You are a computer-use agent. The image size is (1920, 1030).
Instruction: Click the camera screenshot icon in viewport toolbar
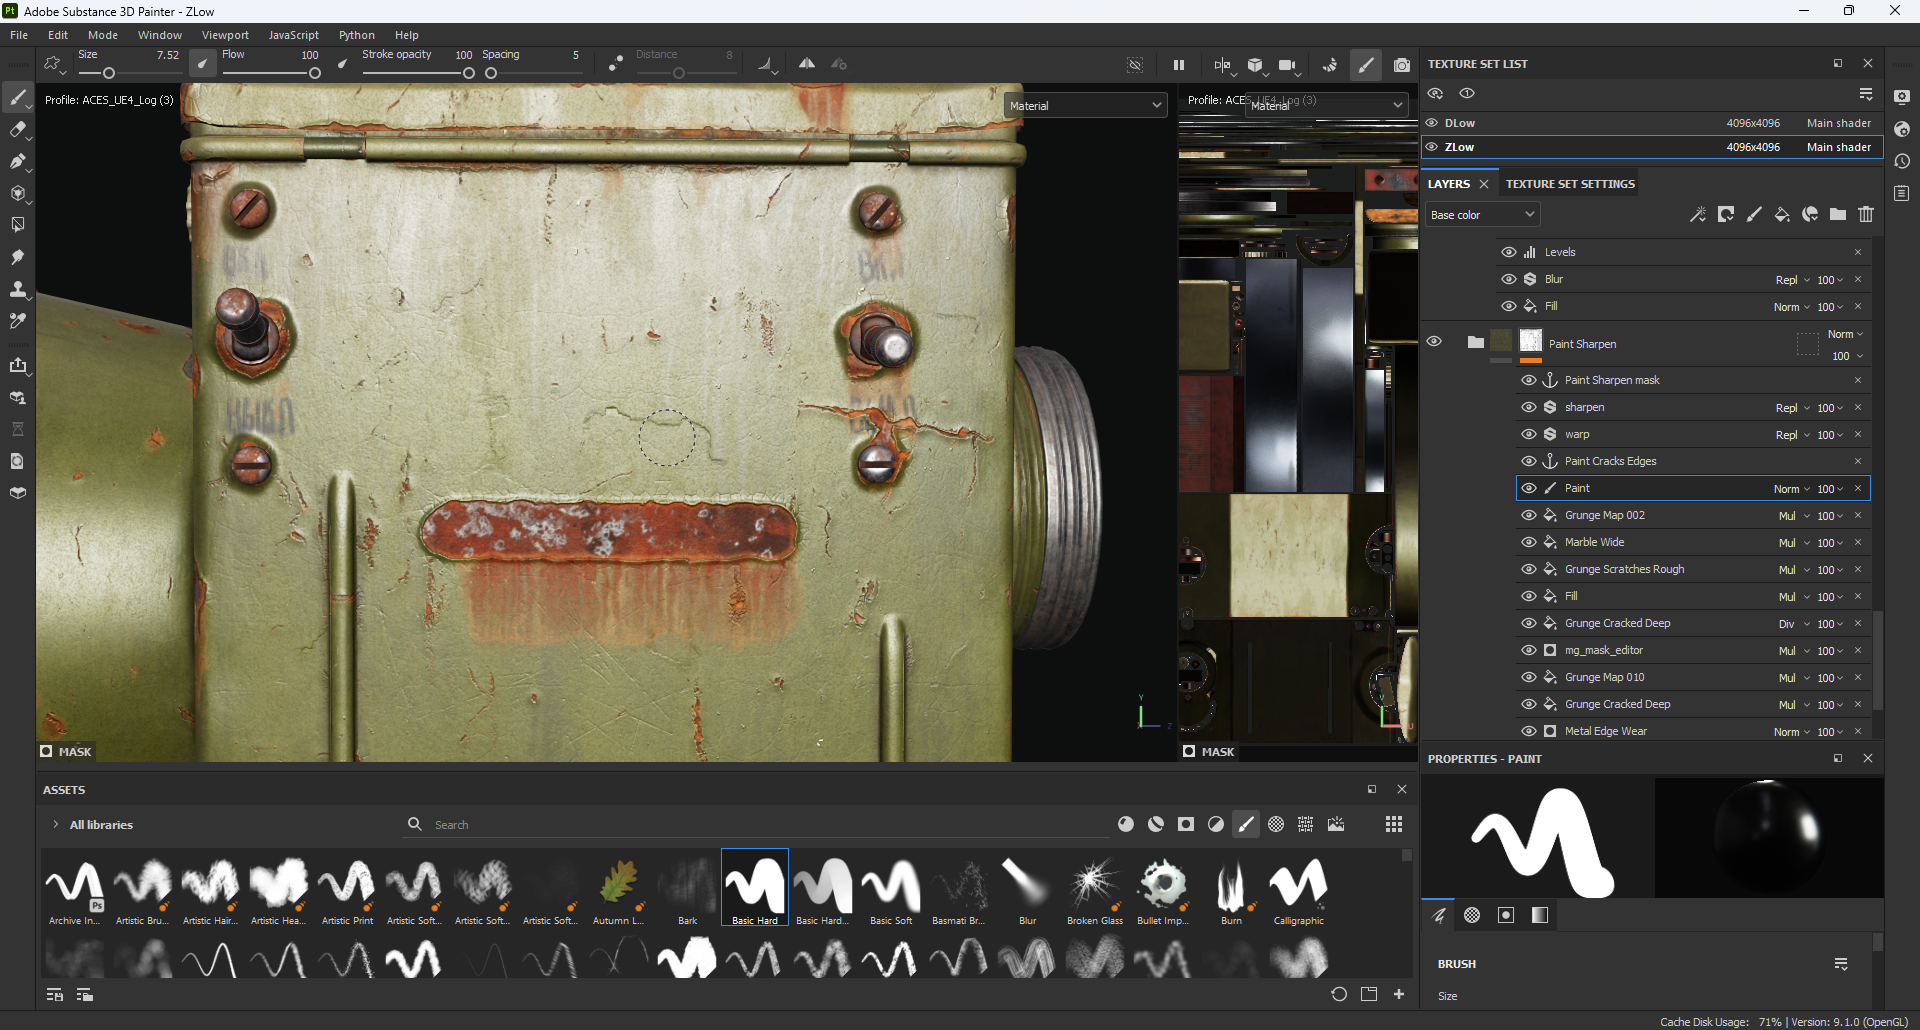[1402, 65]
